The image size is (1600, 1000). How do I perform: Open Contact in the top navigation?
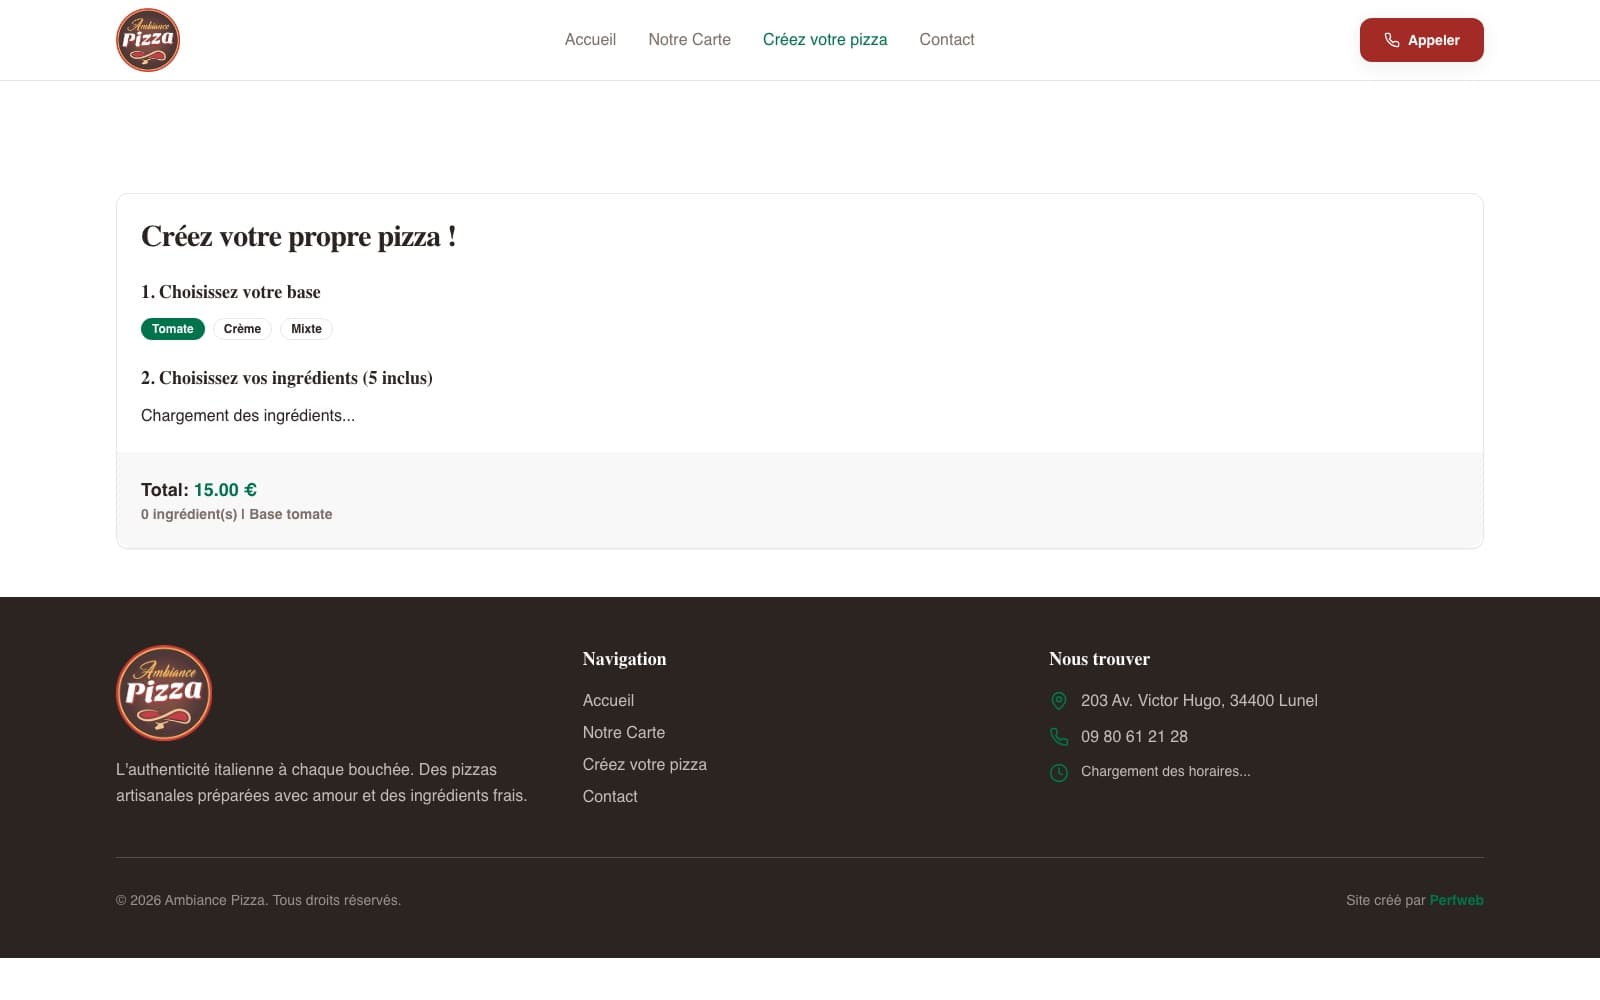947,40
